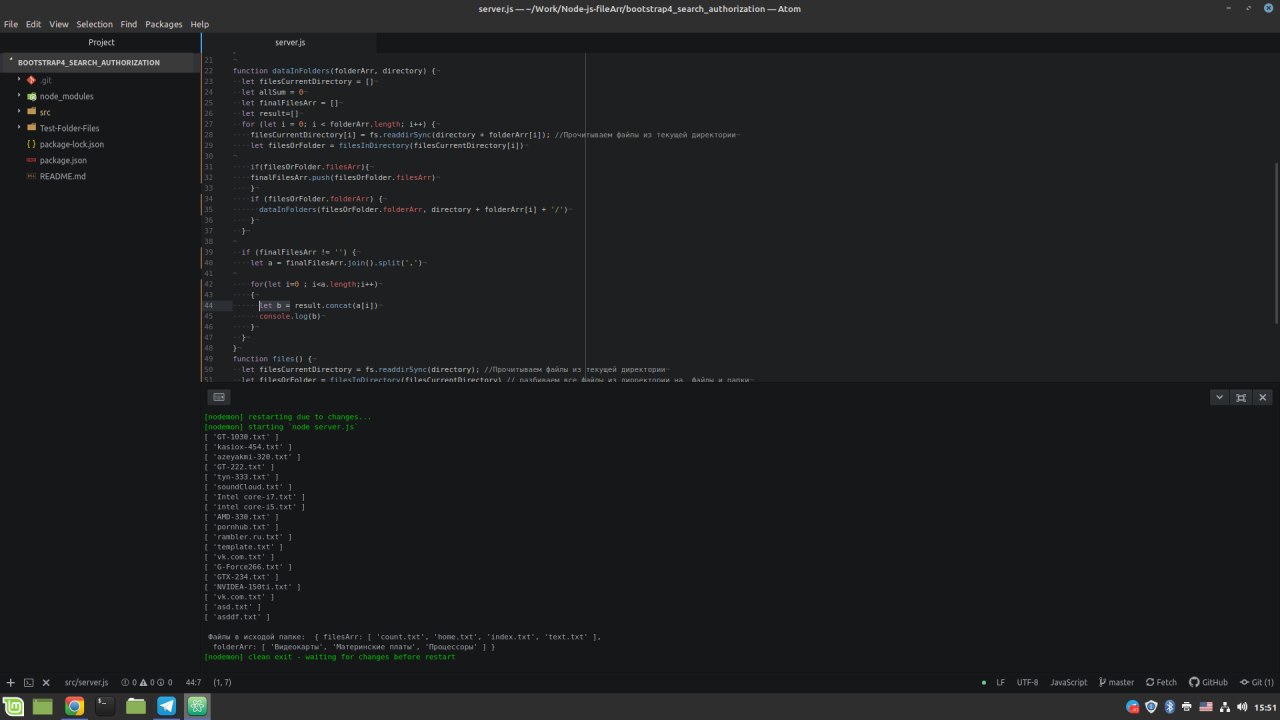Open Git panel showing one change
This screenshot has width=1280, height=720.
click(1257, 682)
